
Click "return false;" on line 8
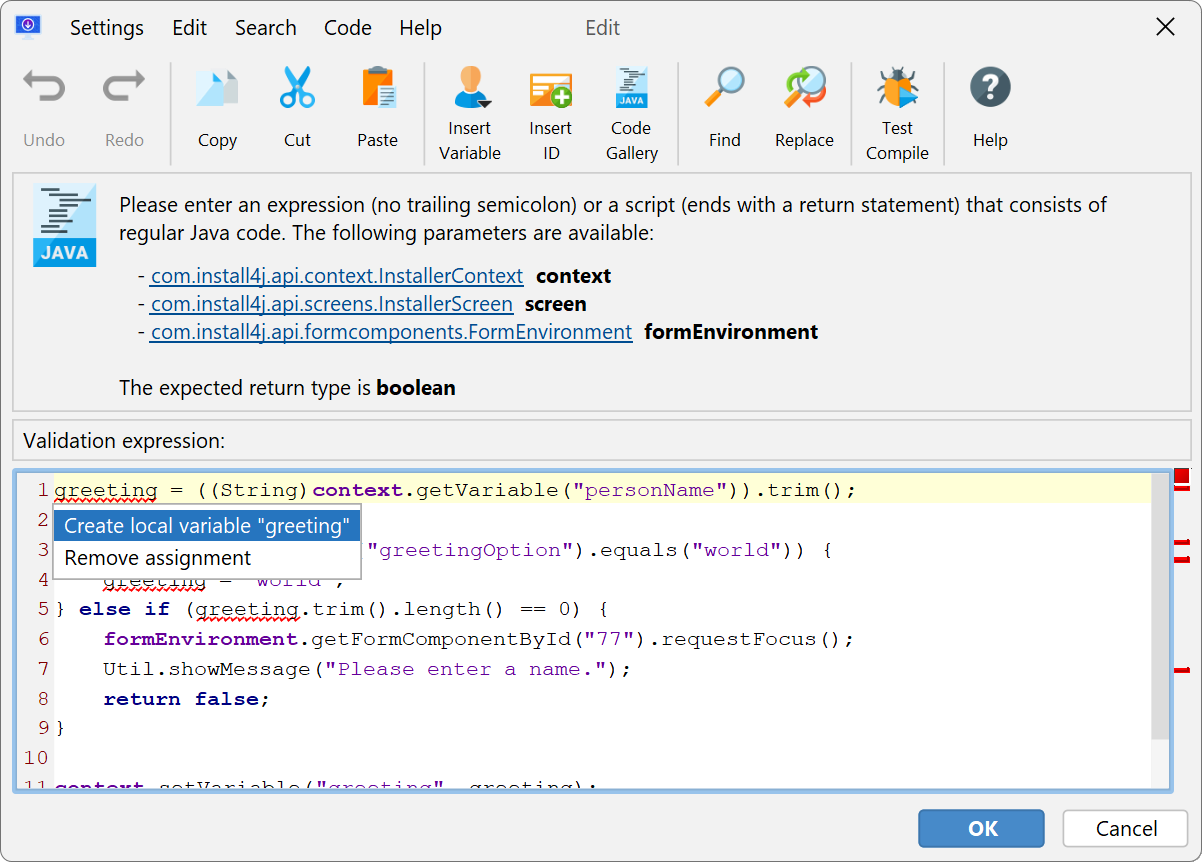pyautogui.click(x=187, y=699)
